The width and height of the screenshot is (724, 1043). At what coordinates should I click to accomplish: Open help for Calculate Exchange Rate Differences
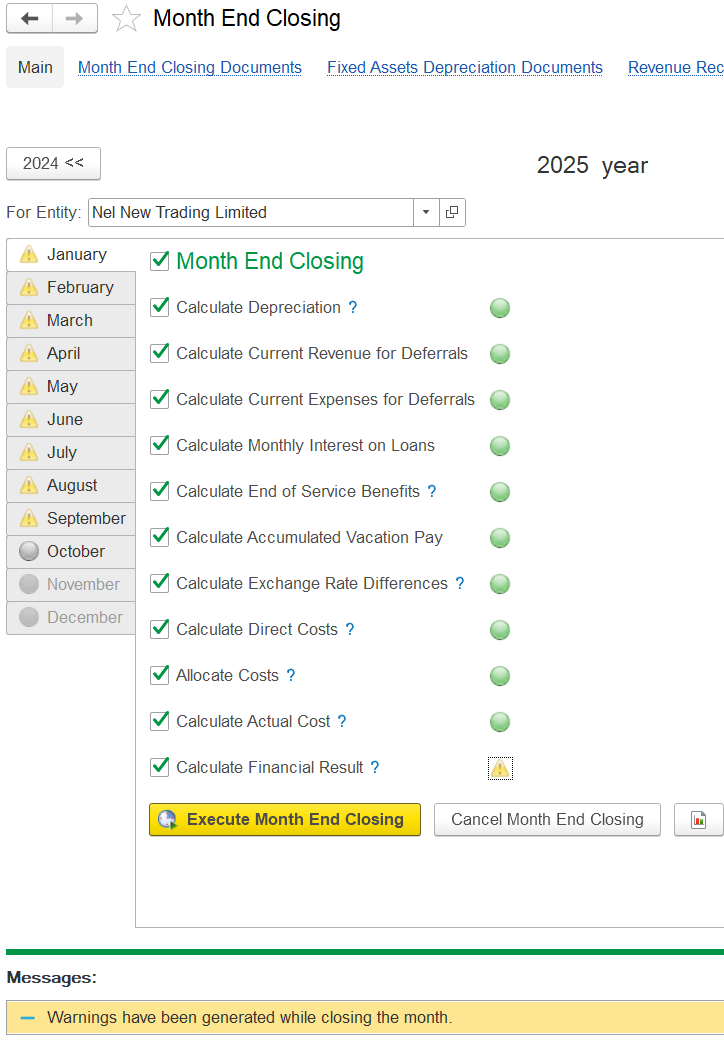click(460, 584)
